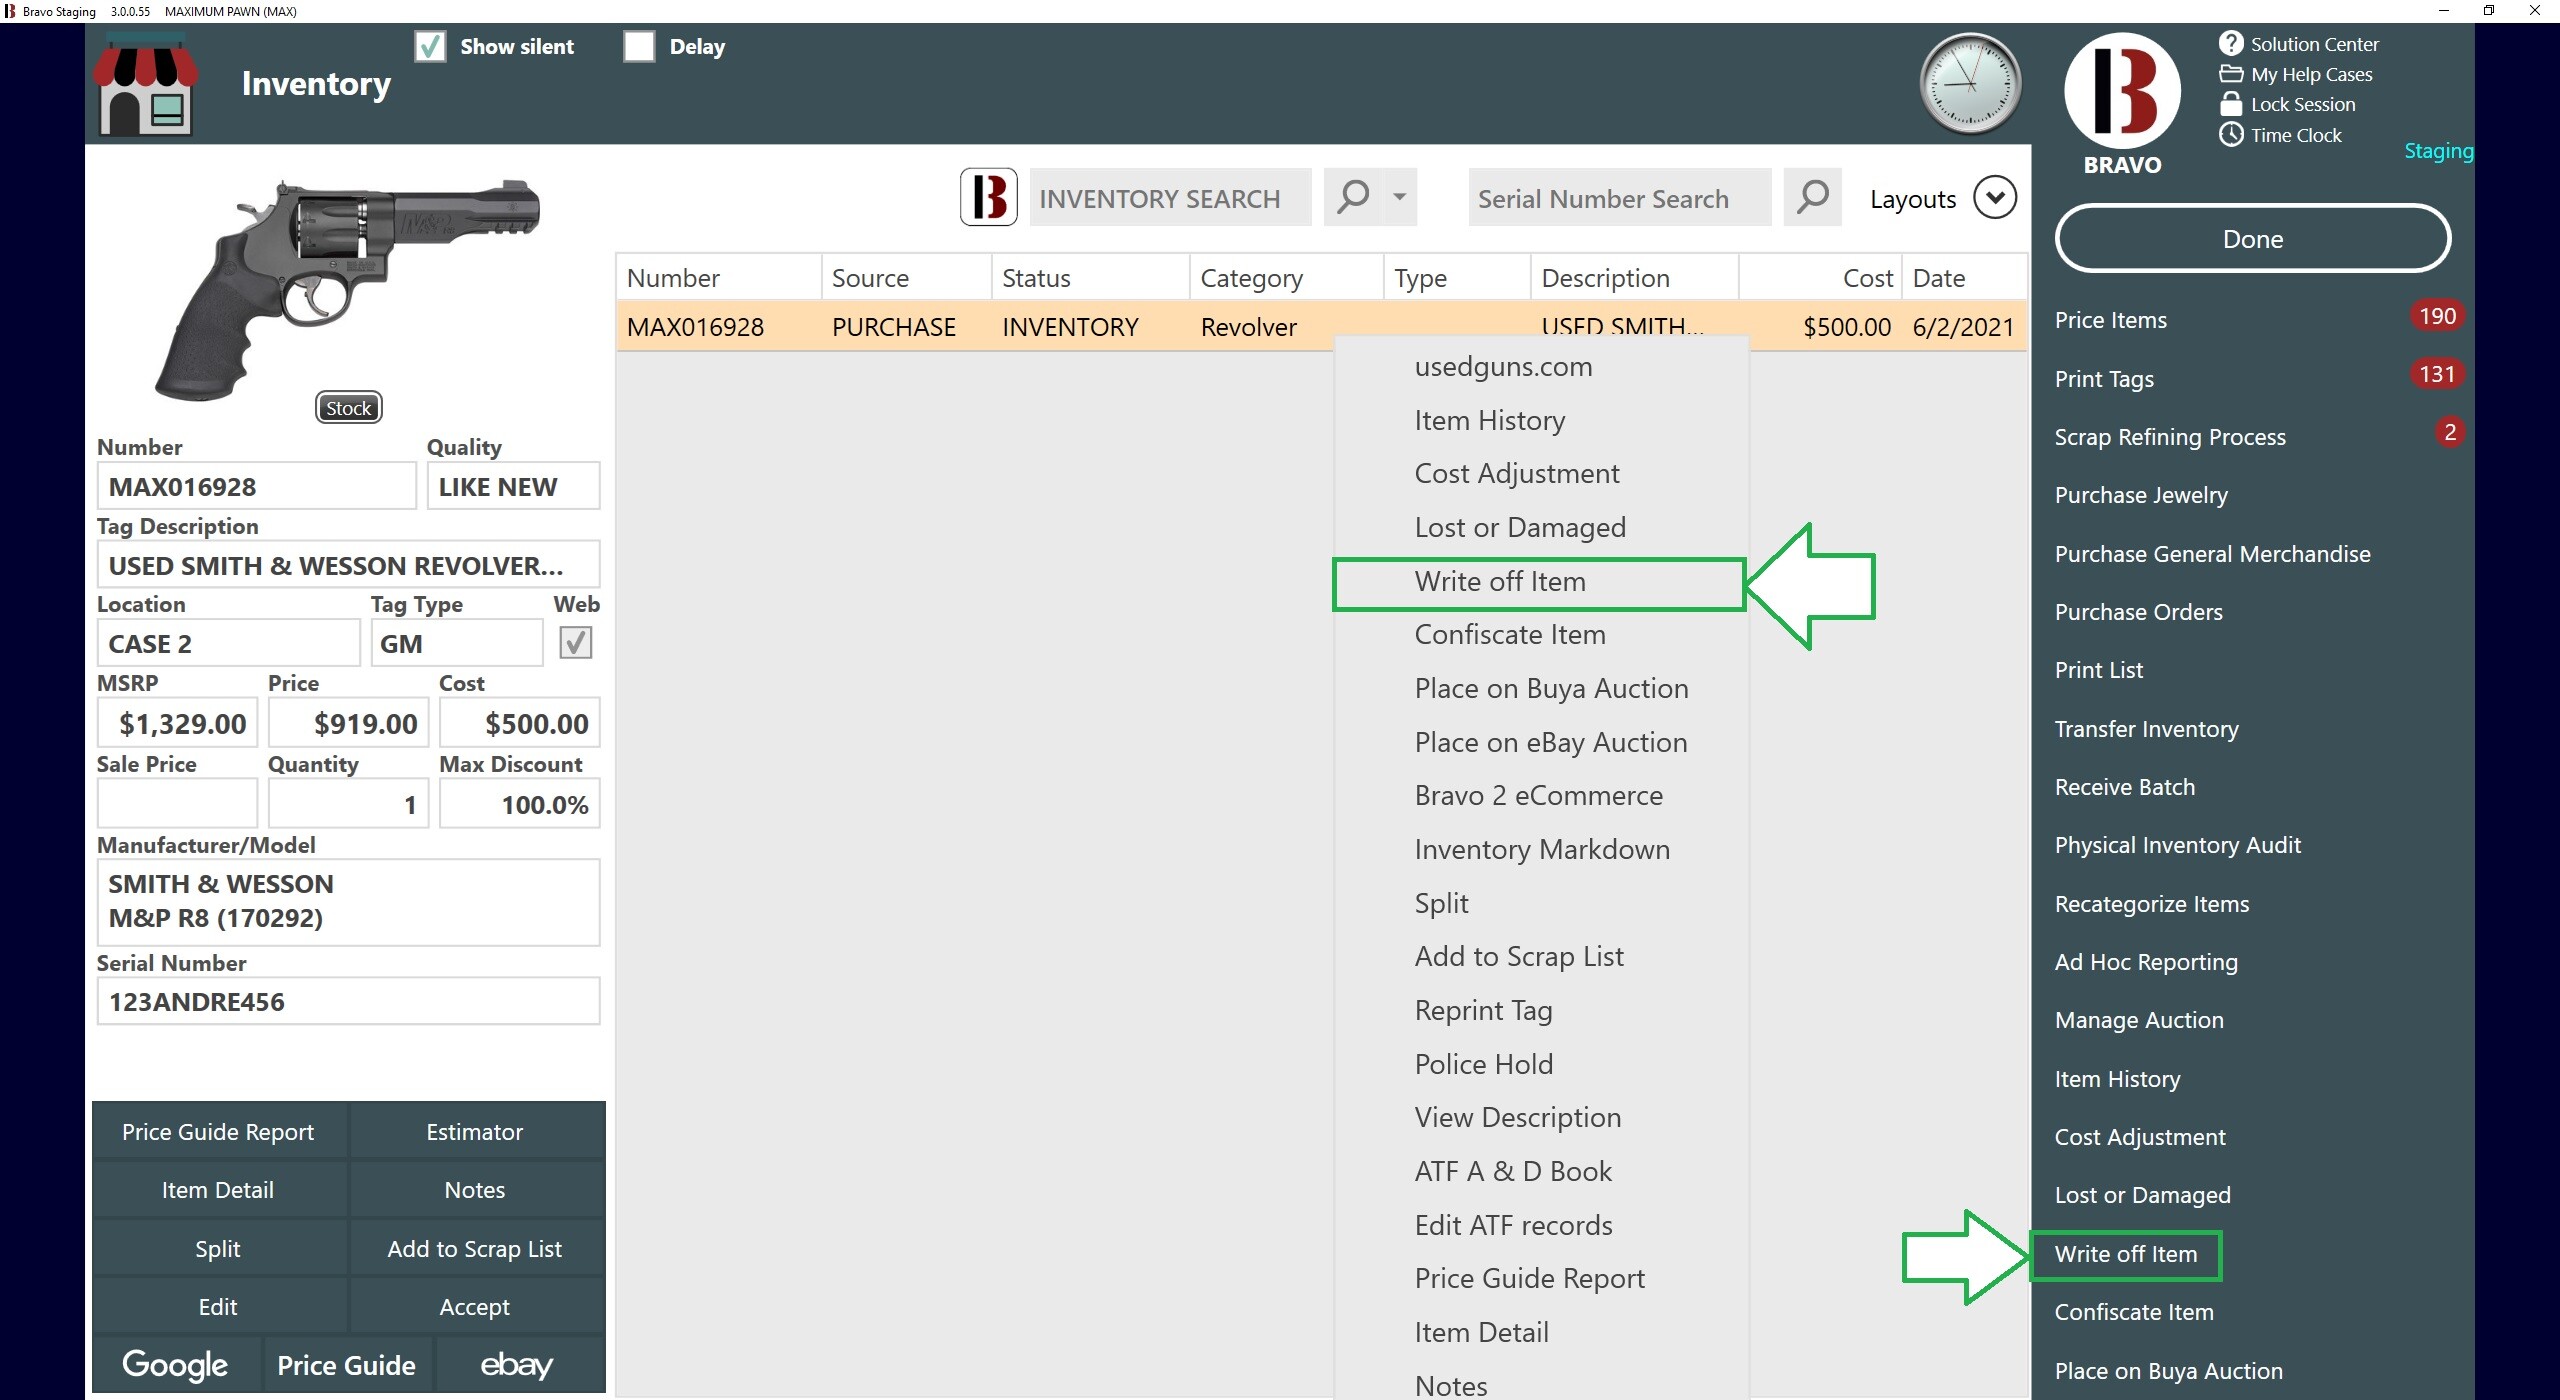Click the Estimator button
The width and height of the screenshot is (2560, 1400).
pos(475,1132)
